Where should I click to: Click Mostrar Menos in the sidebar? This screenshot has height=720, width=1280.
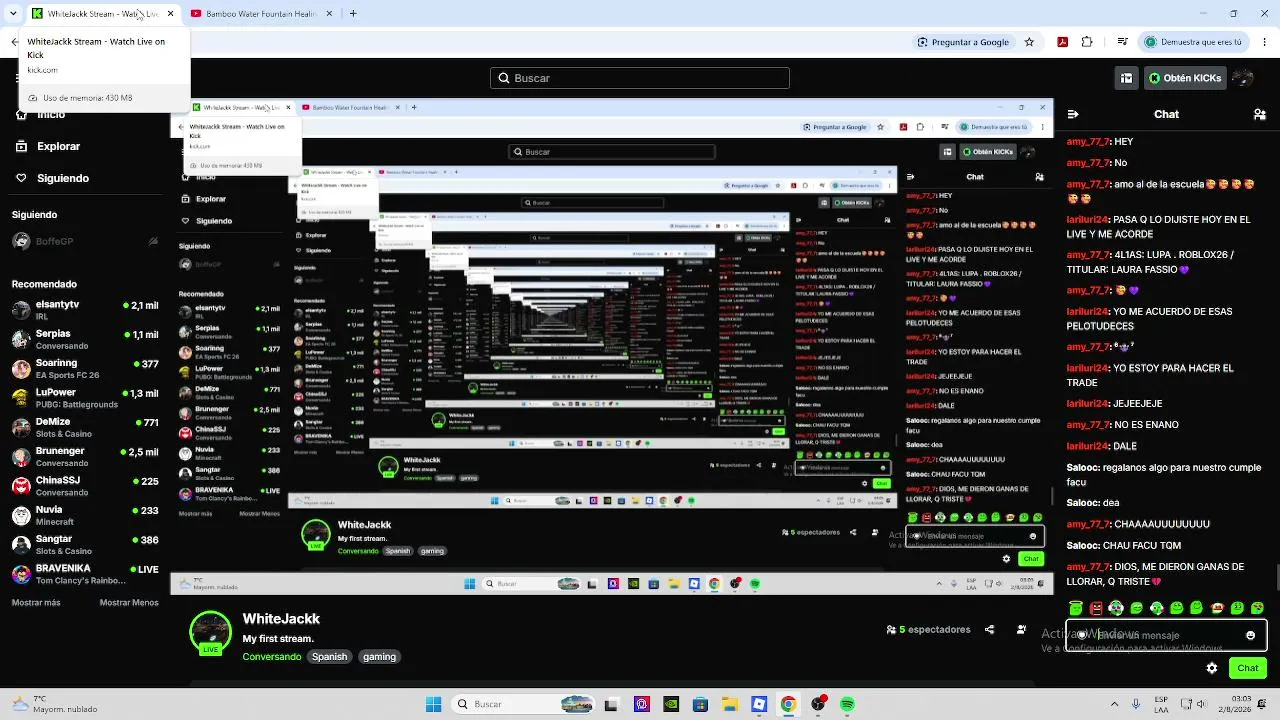click(x=129, y=603)
